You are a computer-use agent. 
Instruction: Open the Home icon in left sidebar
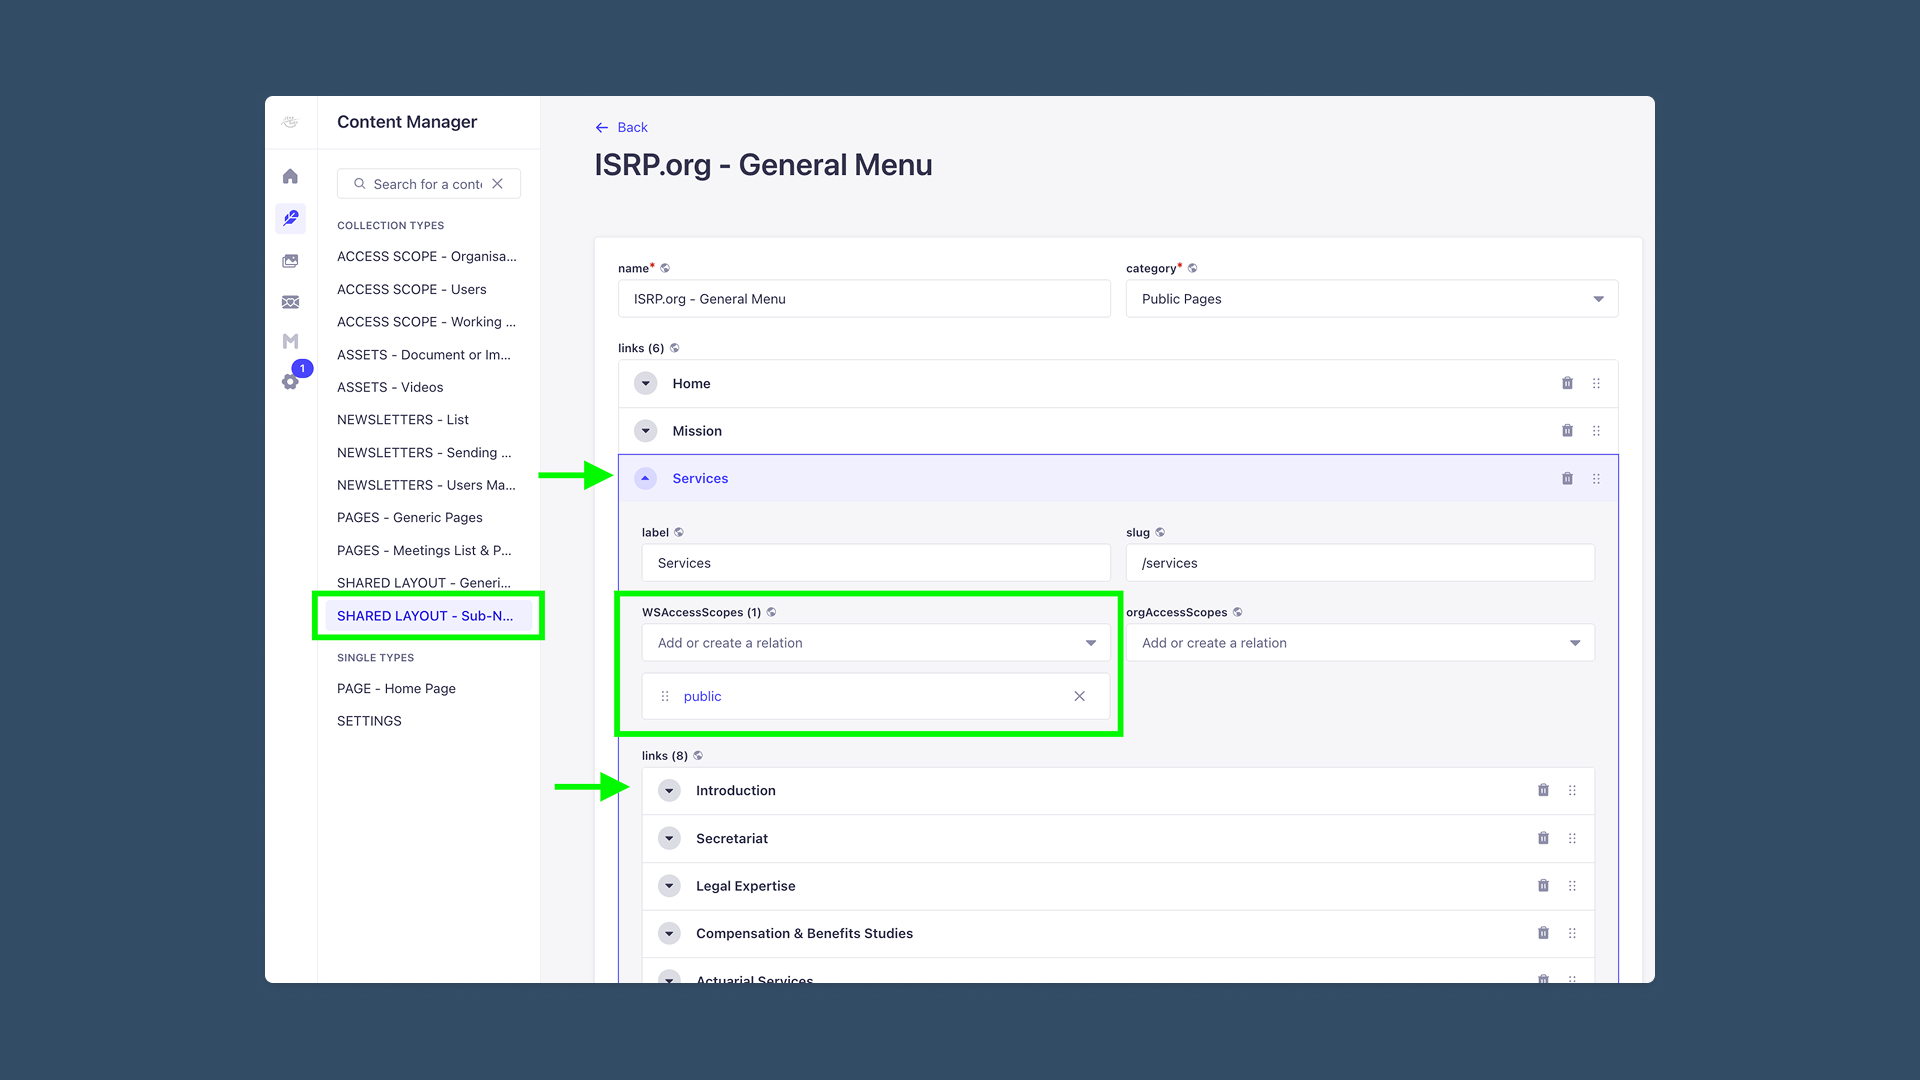click(x=290, y=177)
